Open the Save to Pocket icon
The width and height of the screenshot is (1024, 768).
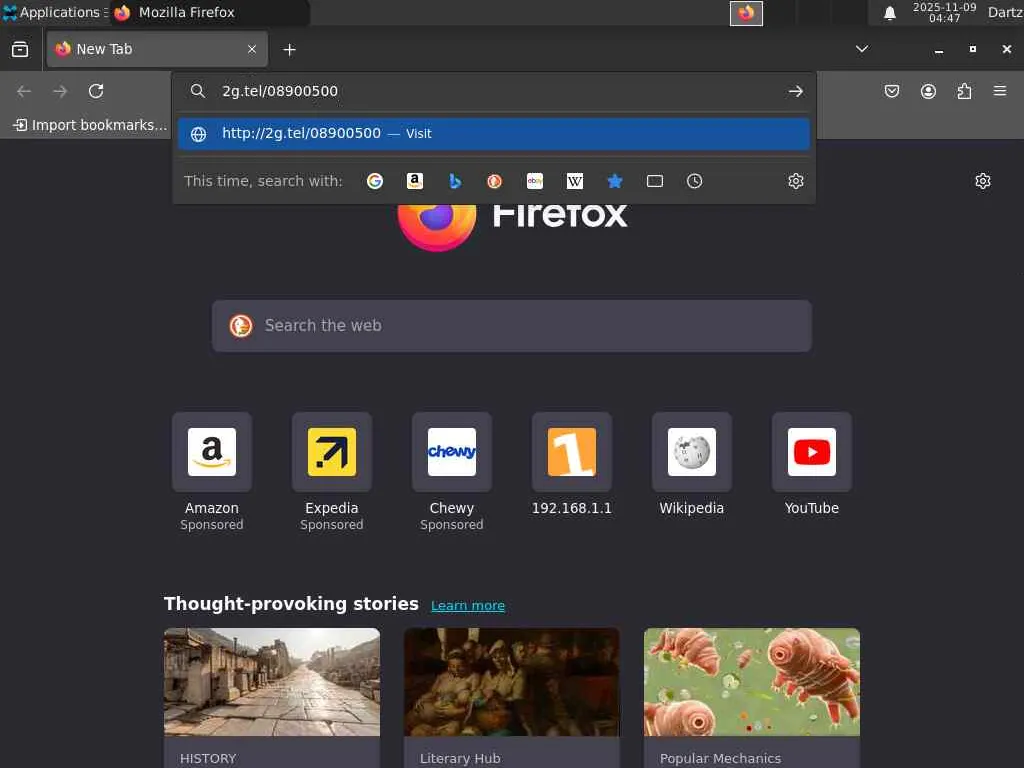pos(891,91)
